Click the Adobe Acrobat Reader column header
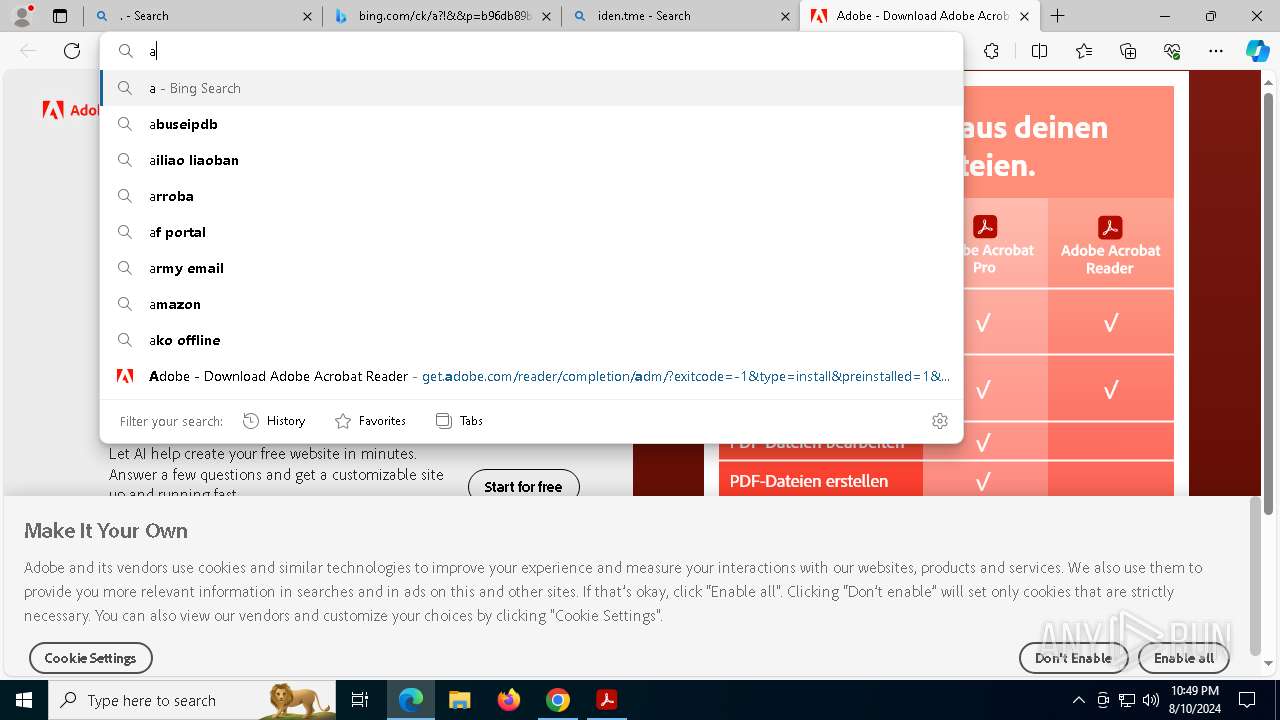 click(x=1110, y=244)
